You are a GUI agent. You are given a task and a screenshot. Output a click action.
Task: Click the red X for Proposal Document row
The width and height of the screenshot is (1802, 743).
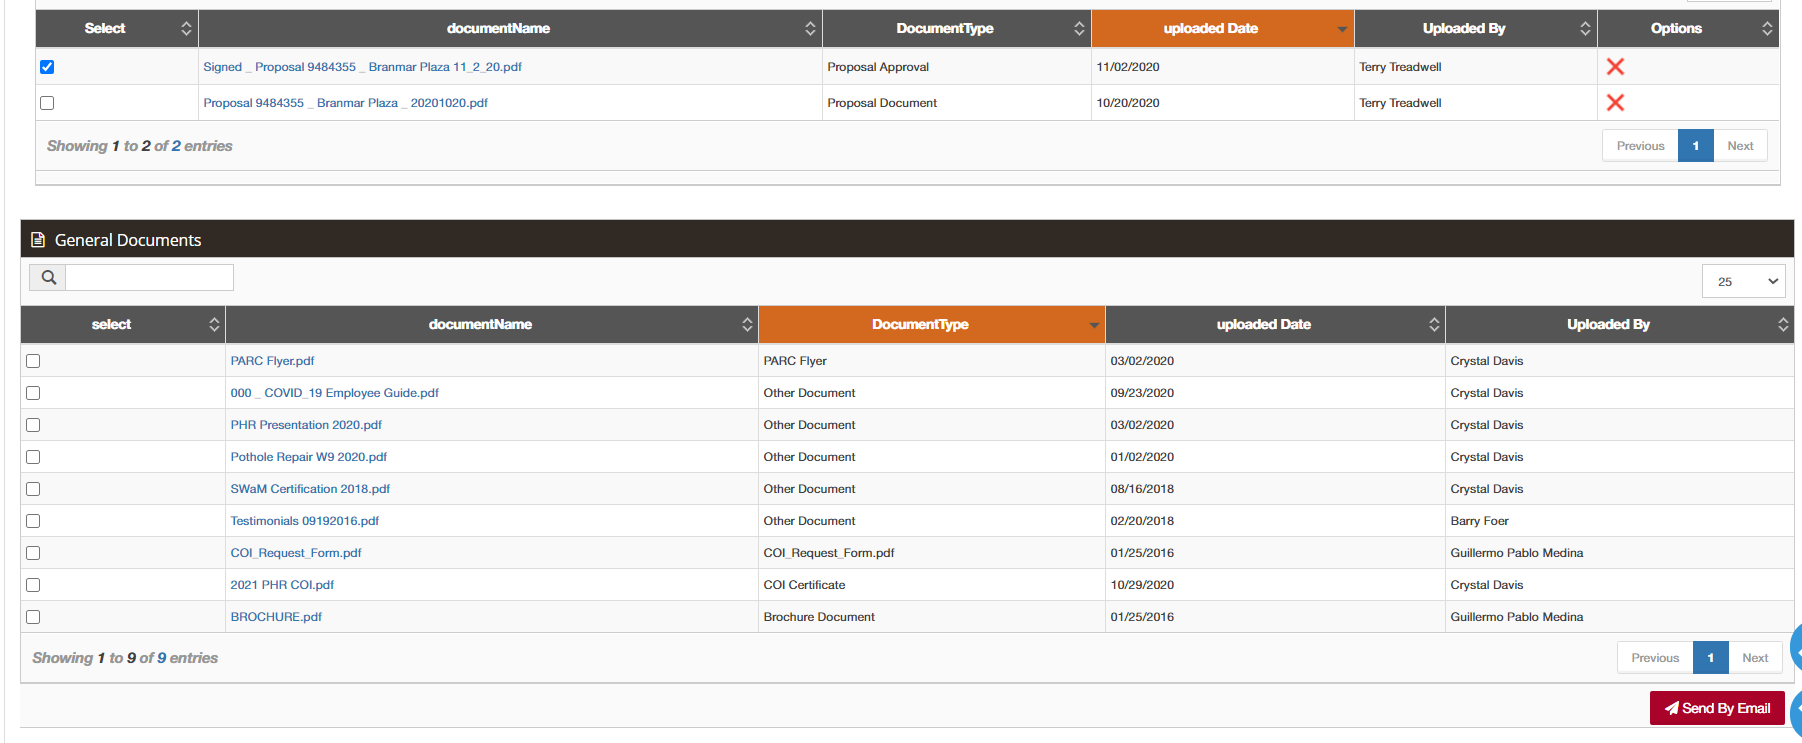(x=1615, y=103)
